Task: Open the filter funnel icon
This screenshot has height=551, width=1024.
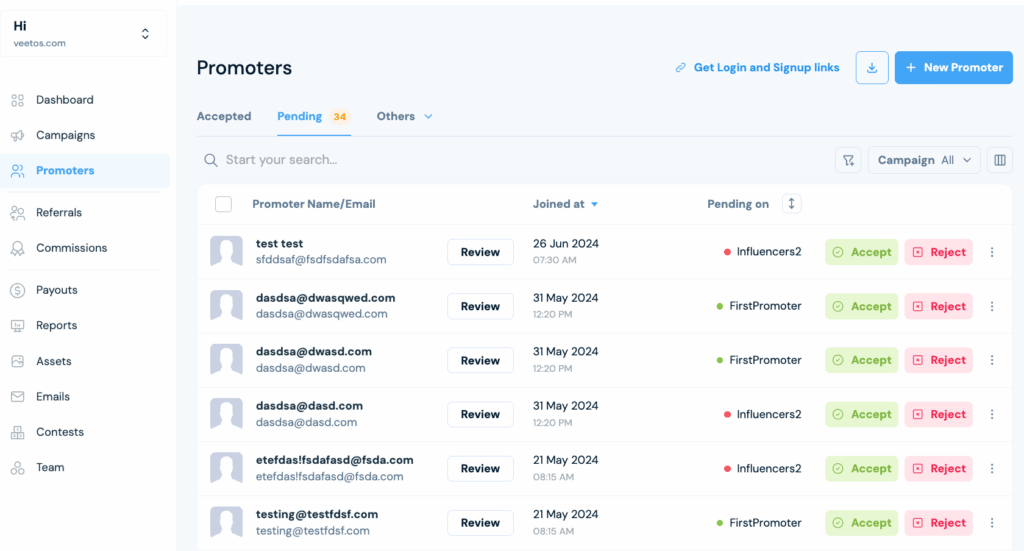Action: pyautogui.click(x=848, y=160)
